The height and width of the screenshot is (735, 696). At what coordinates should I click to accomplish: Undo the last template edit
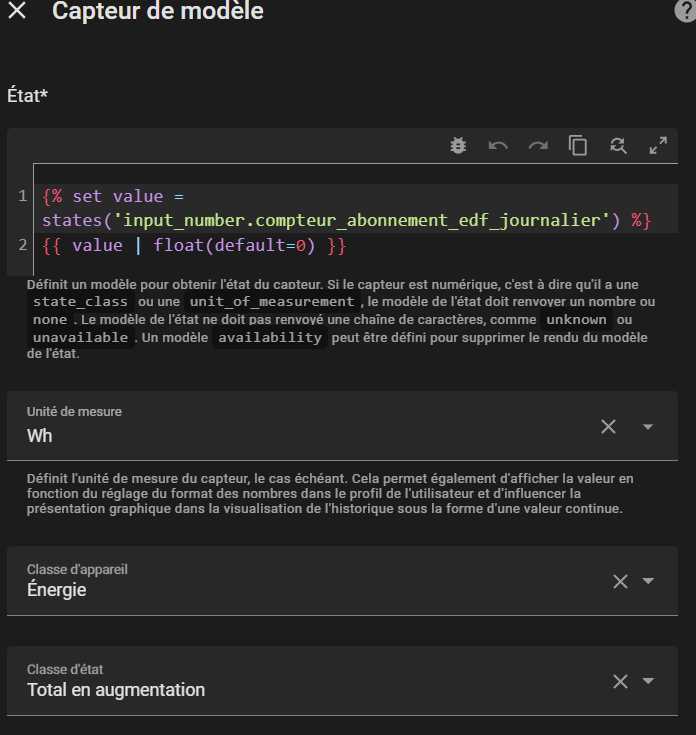(x=498, y=145)
